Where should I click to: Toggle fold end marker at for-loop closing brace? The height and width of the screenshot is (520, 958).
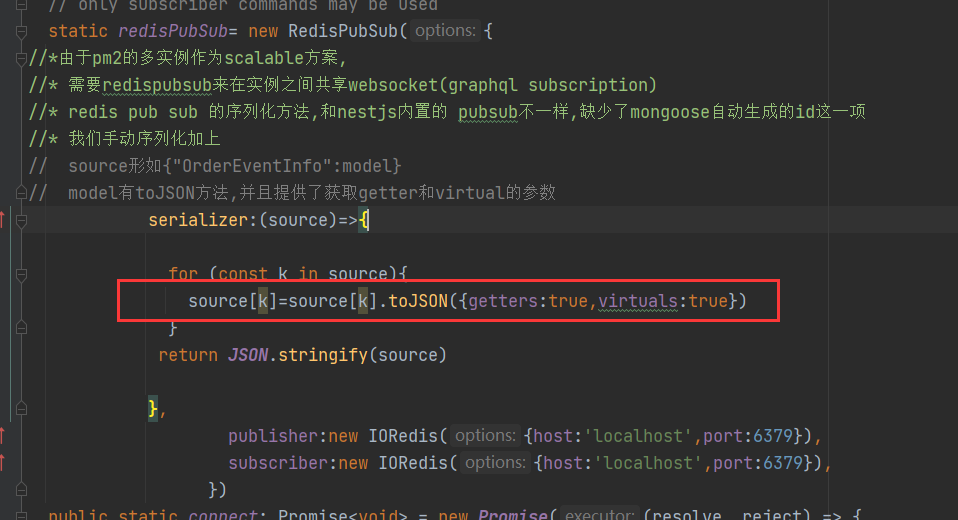[x=21, y=328]
